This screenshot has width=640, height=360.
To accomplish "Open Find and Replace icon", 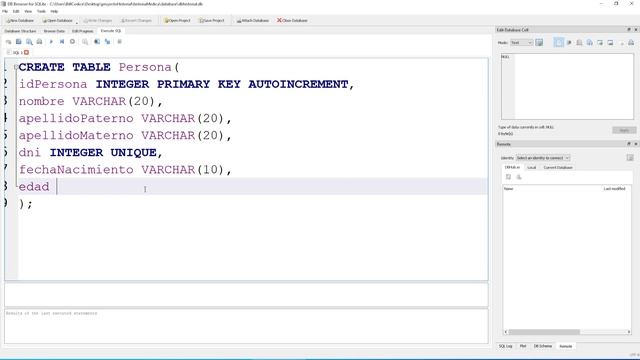I will click(107, 42).
